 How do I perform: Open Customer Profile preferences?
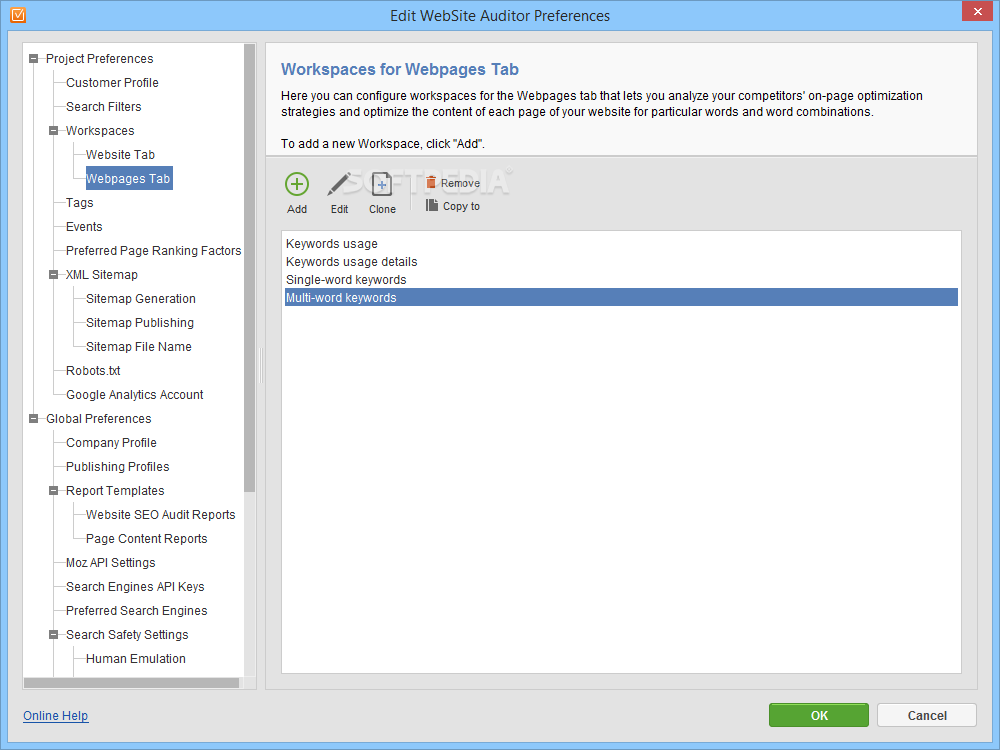[x=112, y=83]
